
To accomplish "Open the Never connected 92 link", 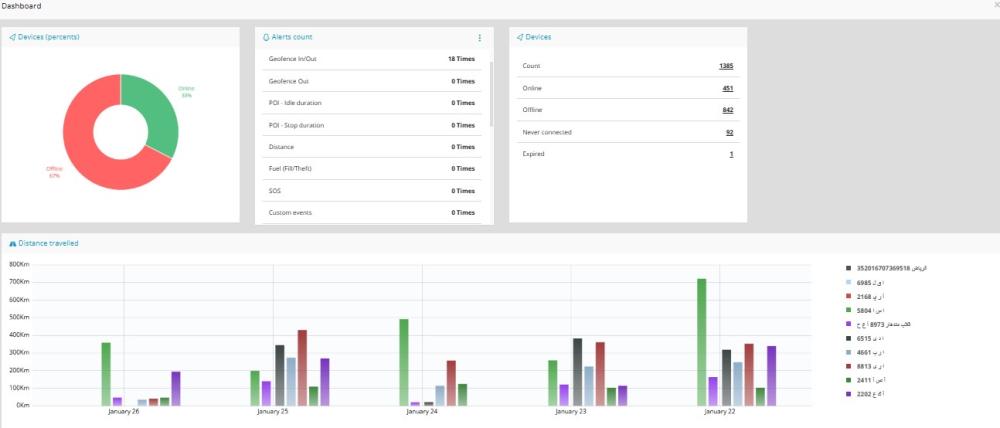I will (x=729, y=132).
